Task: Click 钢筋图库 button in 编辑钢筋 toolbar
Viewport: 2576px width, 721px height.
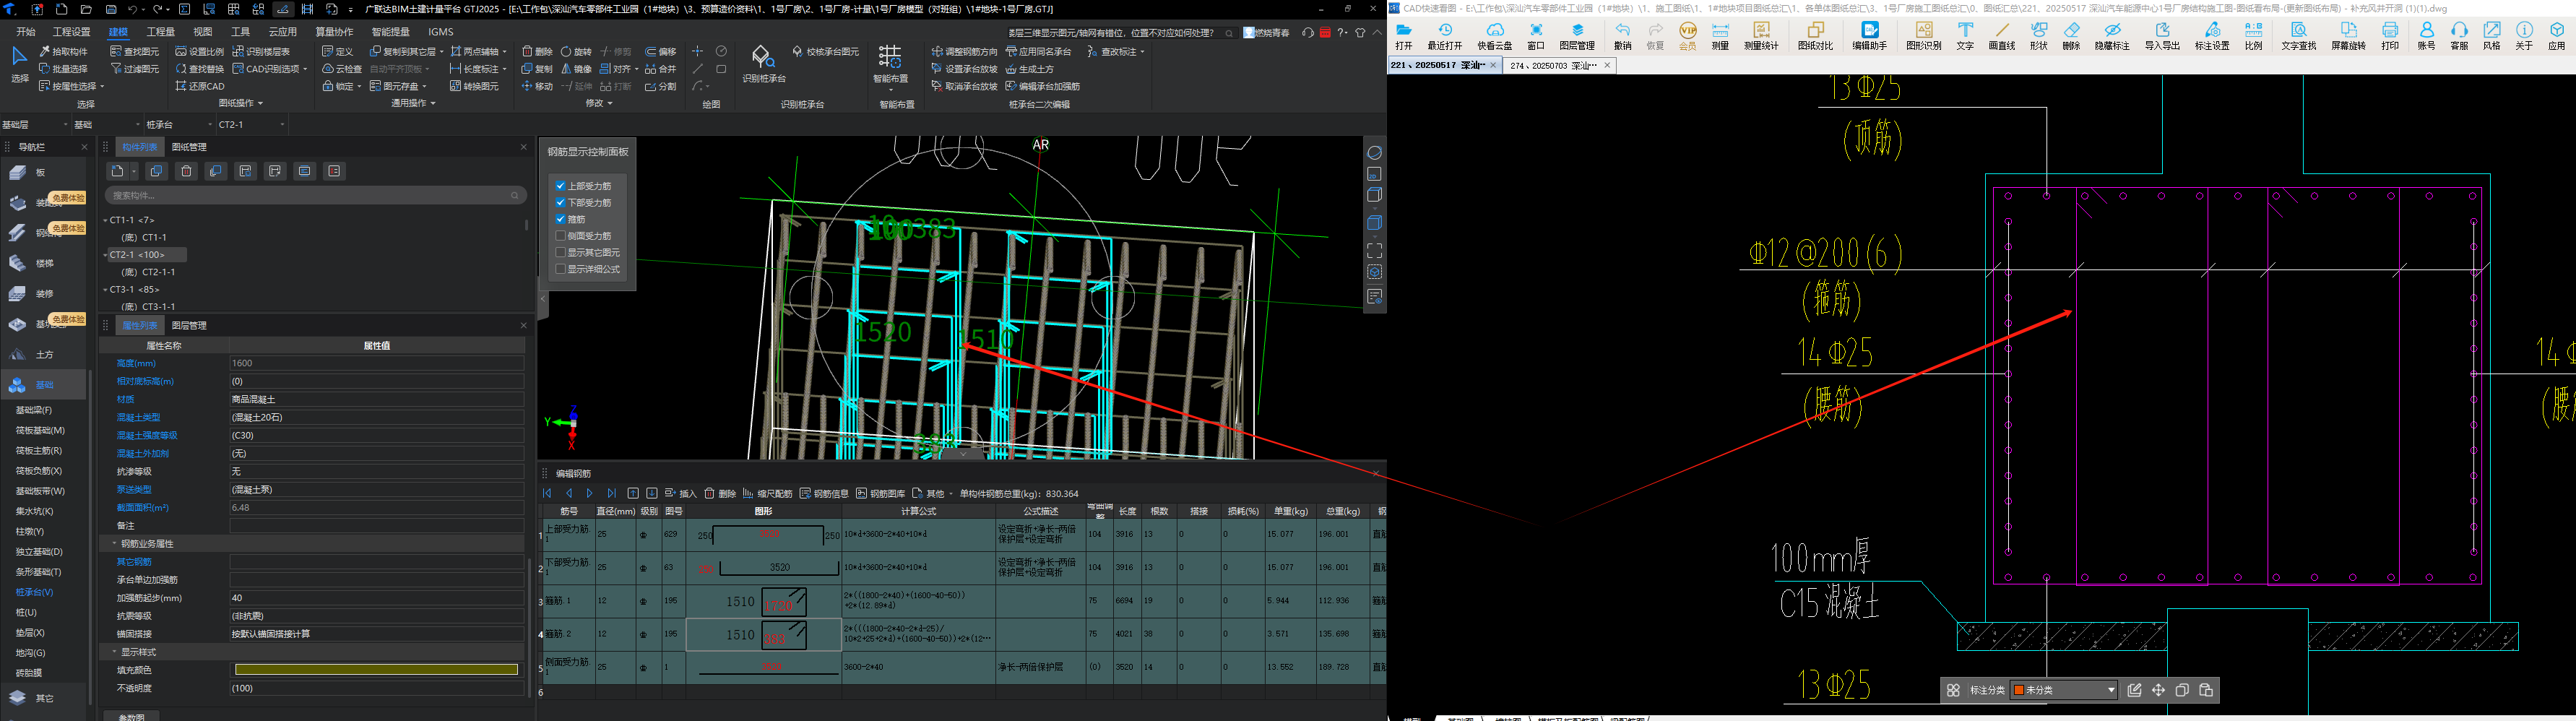Action: coord(881,493)
